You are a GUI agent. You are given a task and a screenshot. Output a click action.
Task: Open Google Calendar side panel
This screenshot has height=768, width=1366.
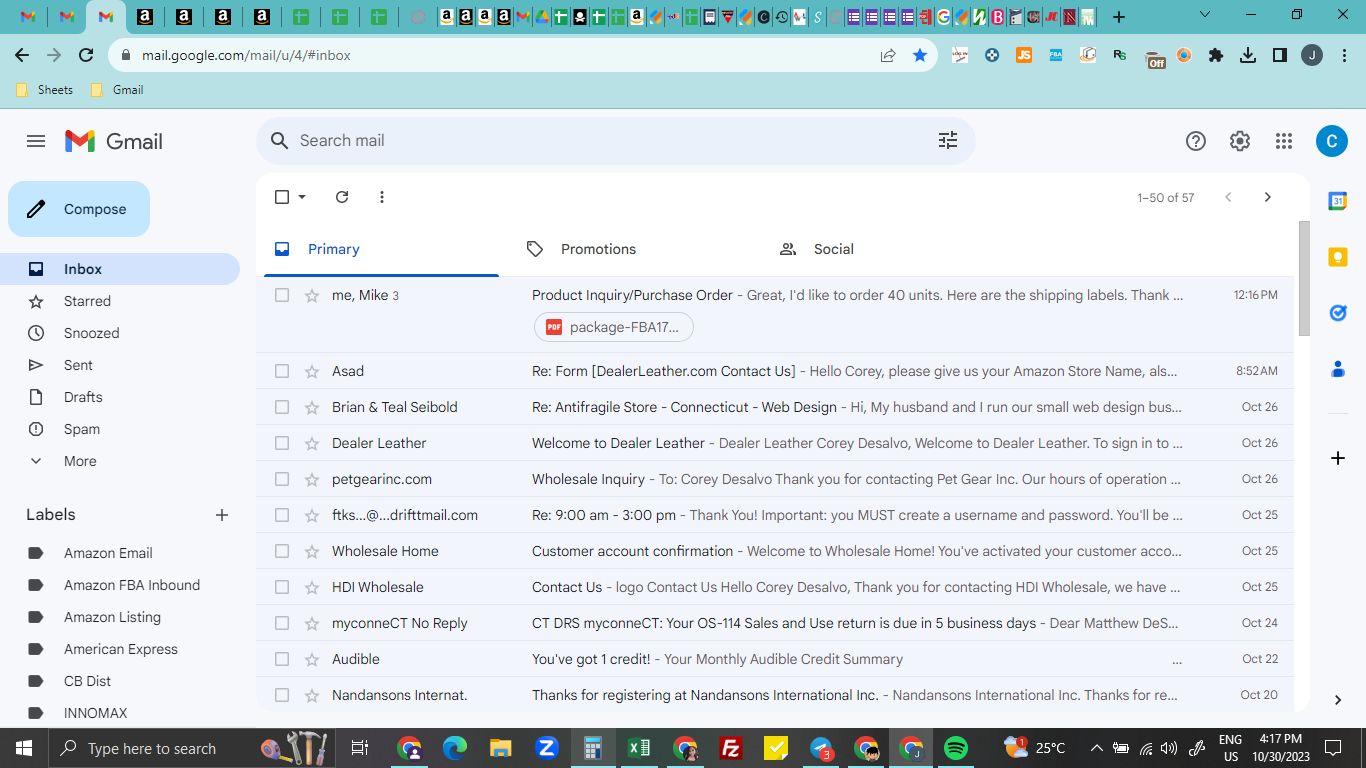[x=1338, y=201]
